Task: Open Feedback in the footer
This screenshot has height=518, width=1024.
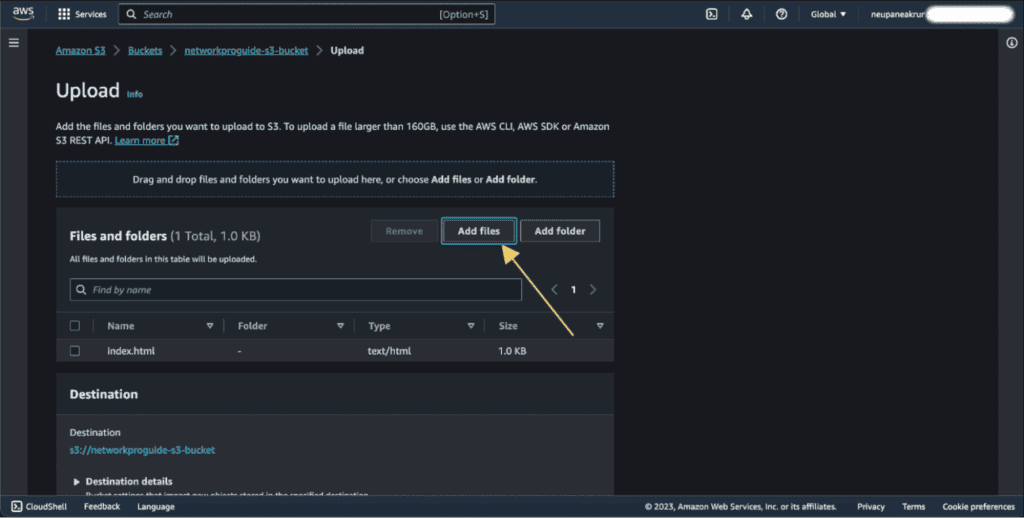Action: (x=102, y=506)
